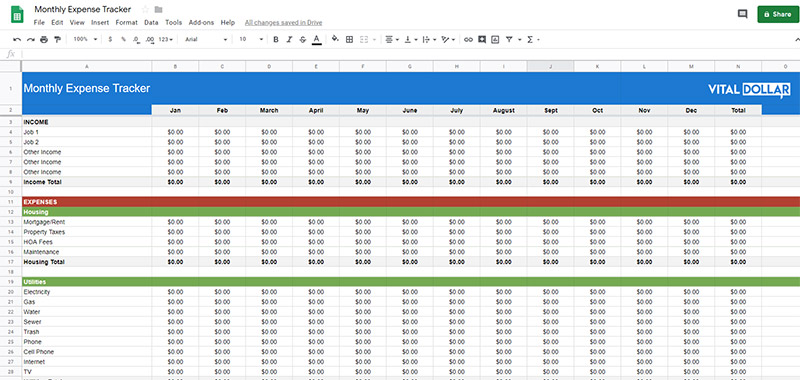Open the Insert menu
Screen dimensions: 800x380
pos(100,22)
